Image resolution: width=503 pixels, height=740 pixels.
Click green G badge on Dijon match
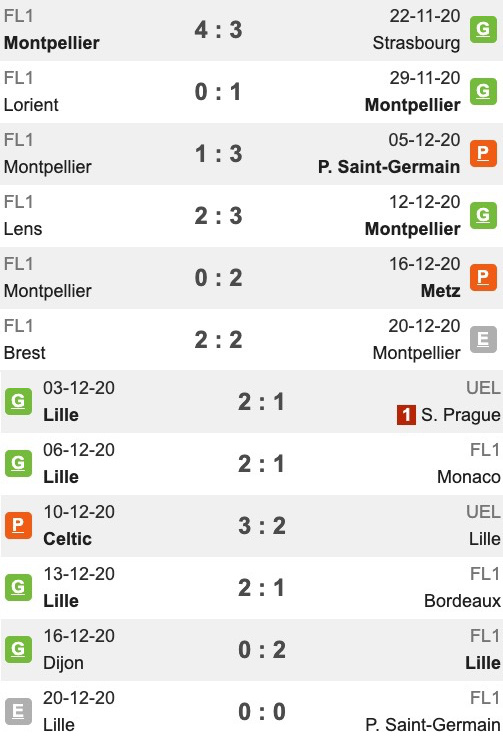point(18,649)
